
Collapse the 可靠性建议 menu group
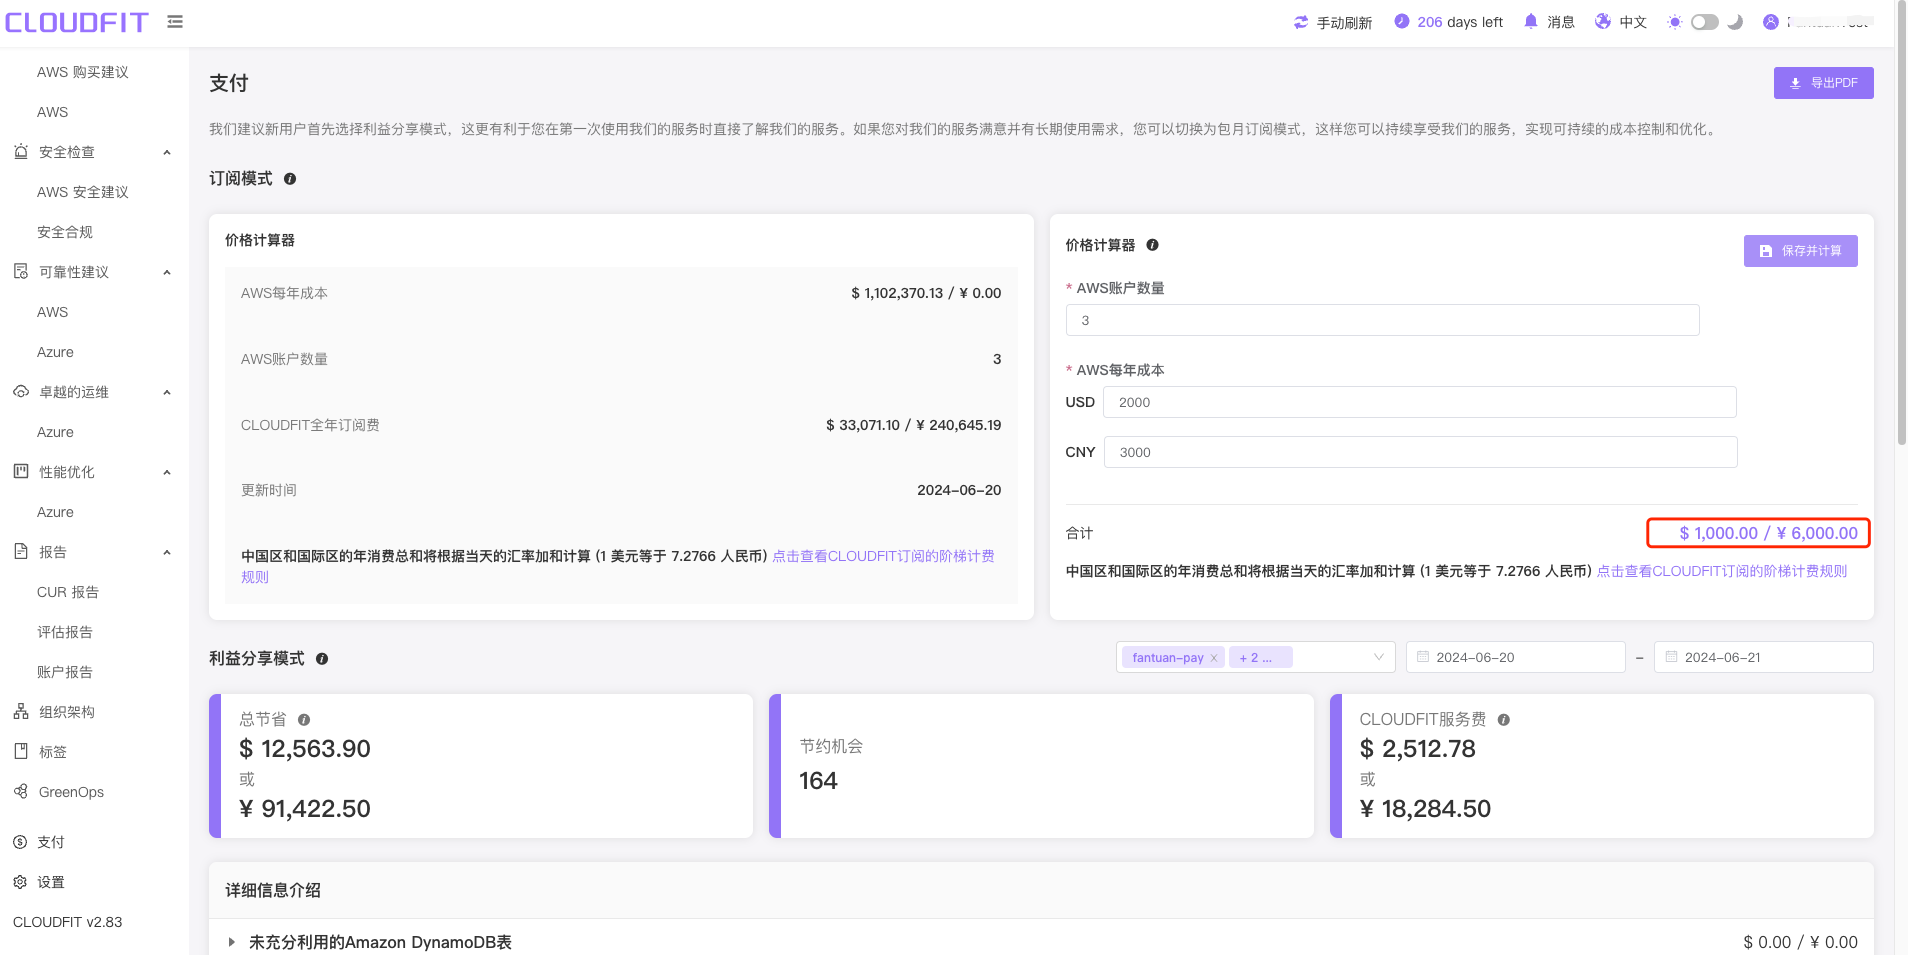pyautogui.click(x=167, y=272)
